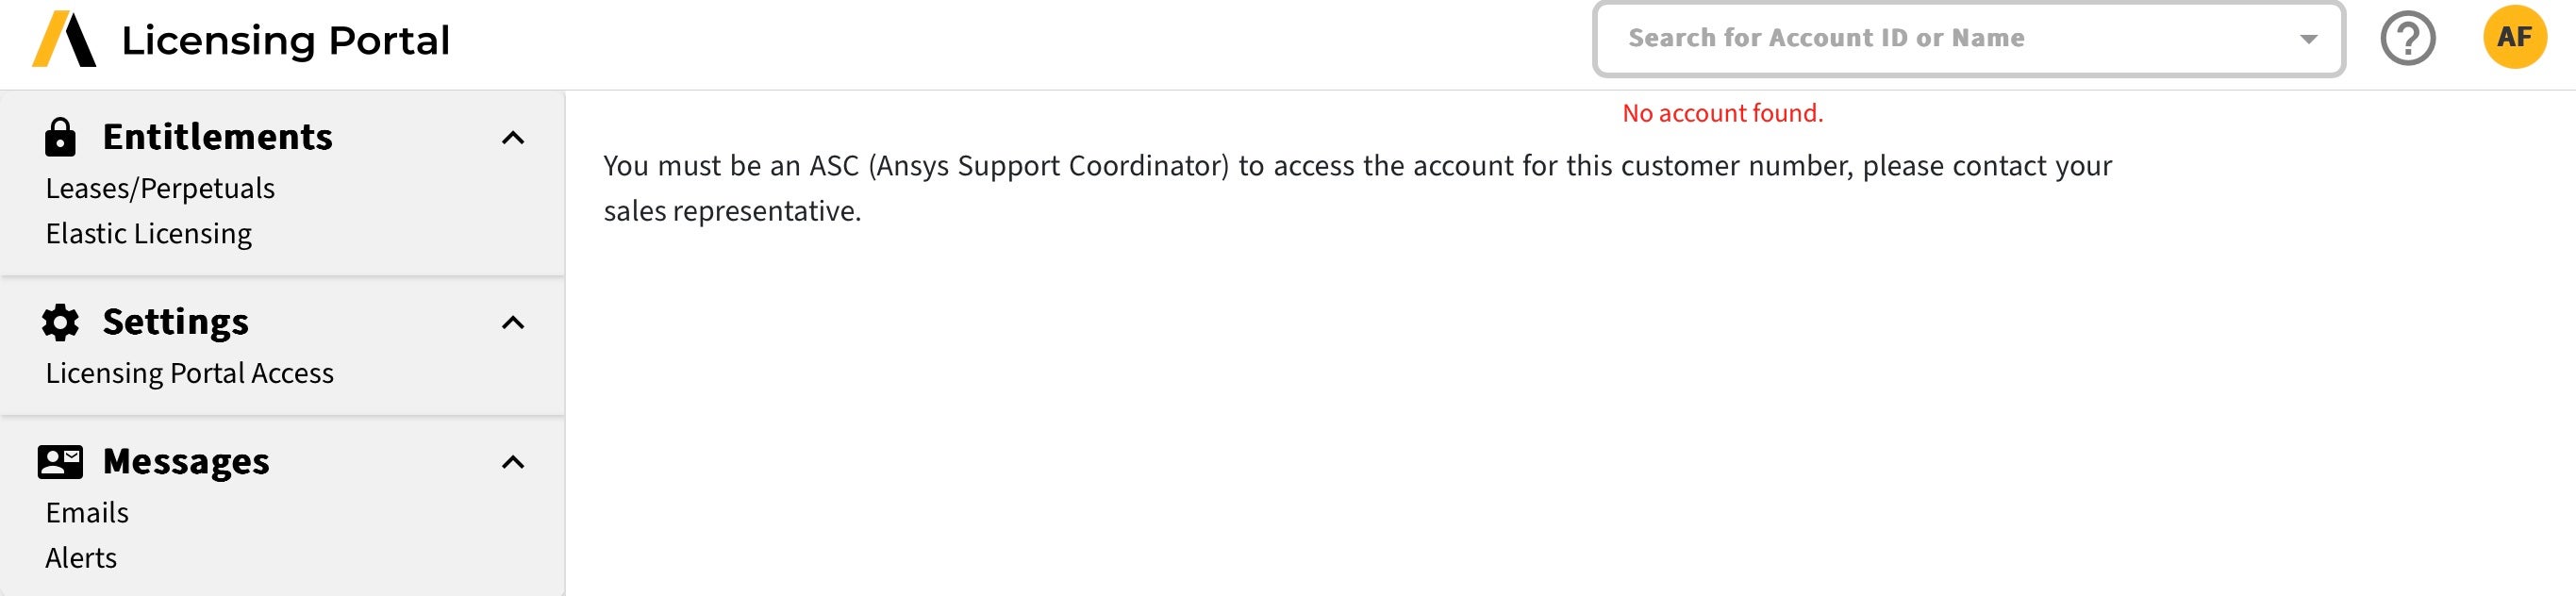
Task: Open Leases/Perpetuals entitlements
Action: (x=160, y=189)
